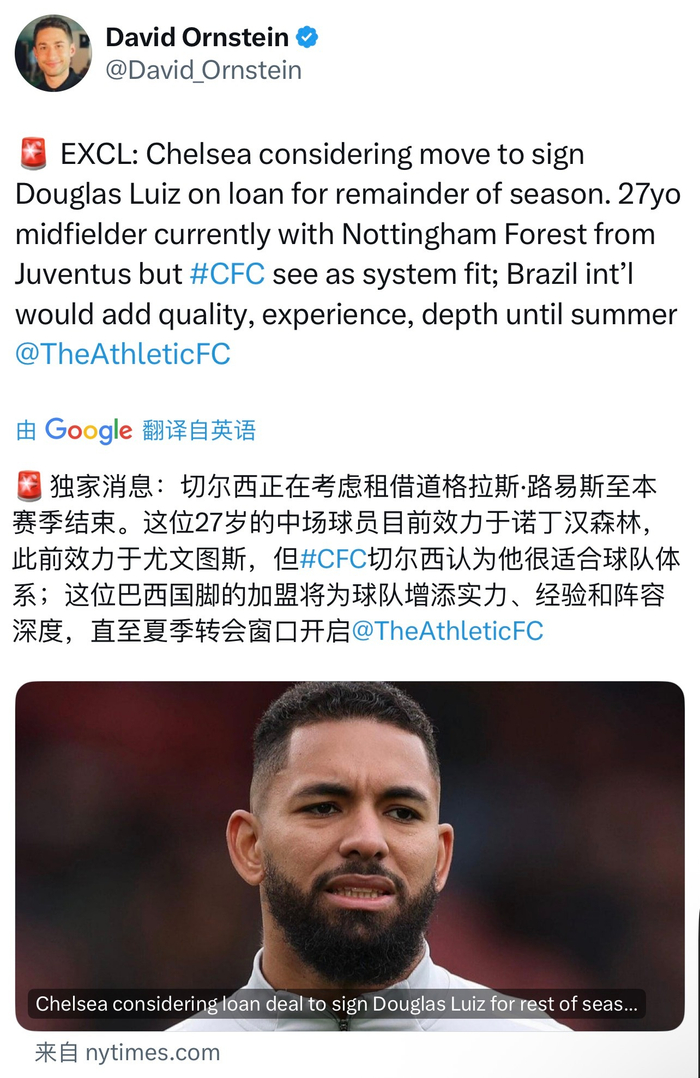
Task: Open the @David_Ornstein handle
Action: 203,71
